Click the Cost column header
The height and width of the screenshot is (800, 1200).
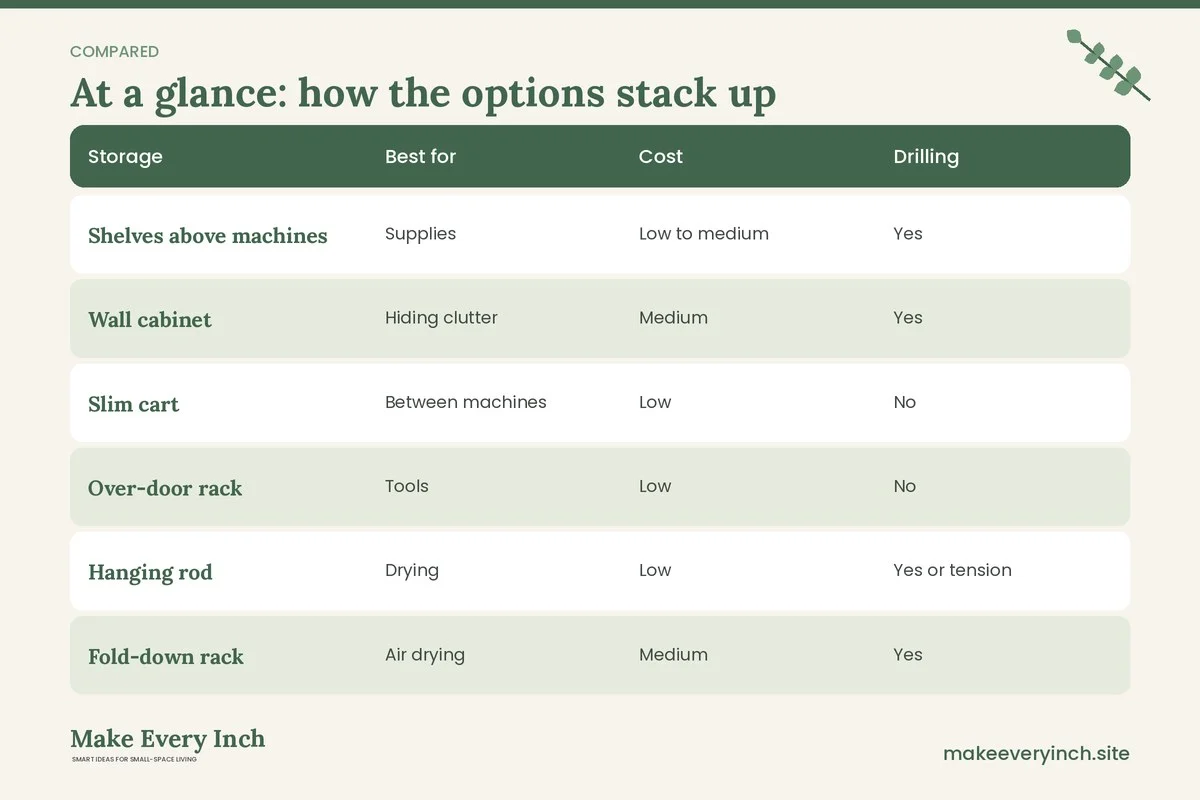[x=661, y=156]
